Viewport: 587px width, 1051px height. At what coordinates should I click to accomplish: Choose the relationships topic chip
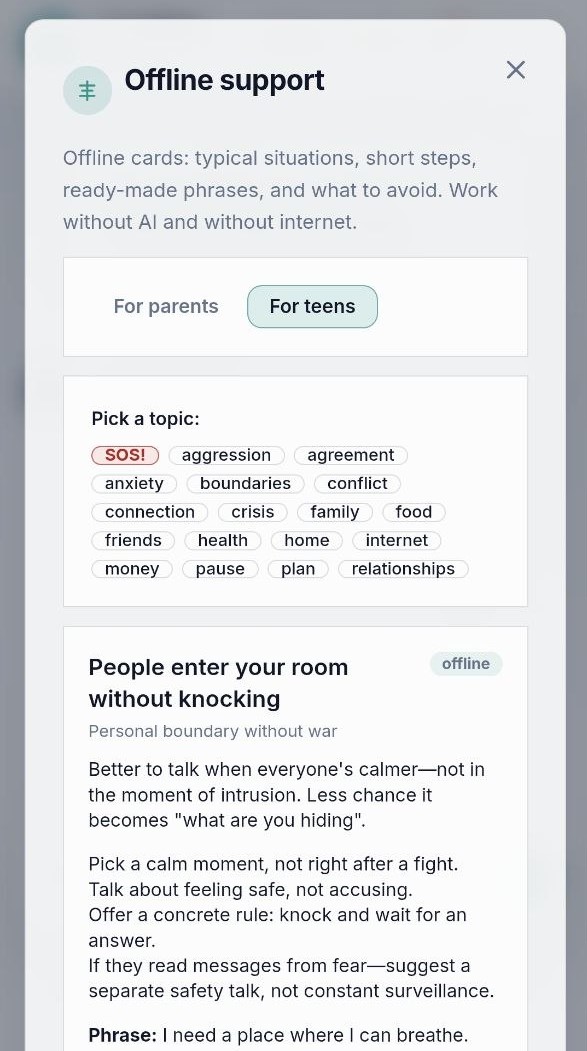pyautogui.click(x=403, y=569)
